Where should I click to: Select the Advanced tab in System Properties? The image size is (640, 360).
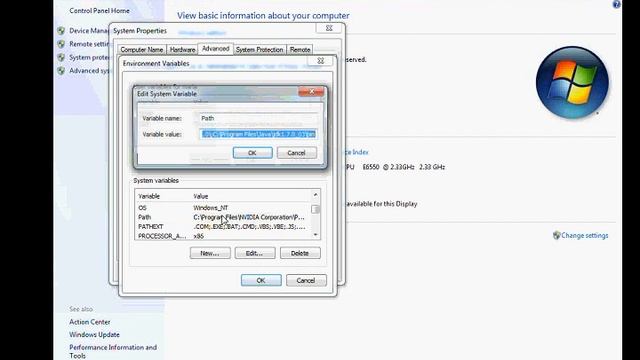click(216, 49)
